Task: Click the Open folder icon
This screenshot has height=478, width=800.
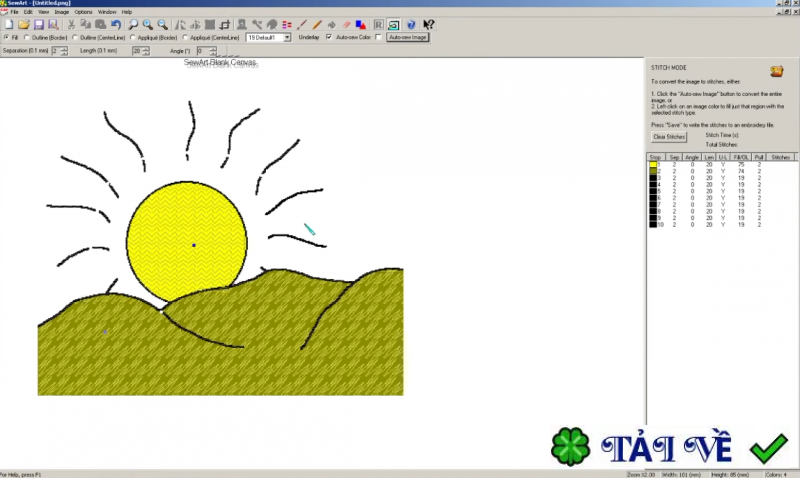Action: pos(22,23)
